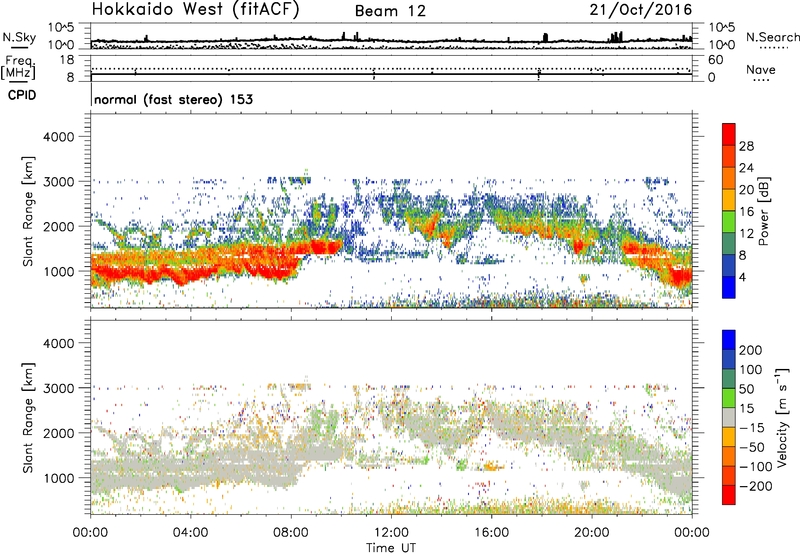Click the 'CPID' label

[x=22, y=95]
